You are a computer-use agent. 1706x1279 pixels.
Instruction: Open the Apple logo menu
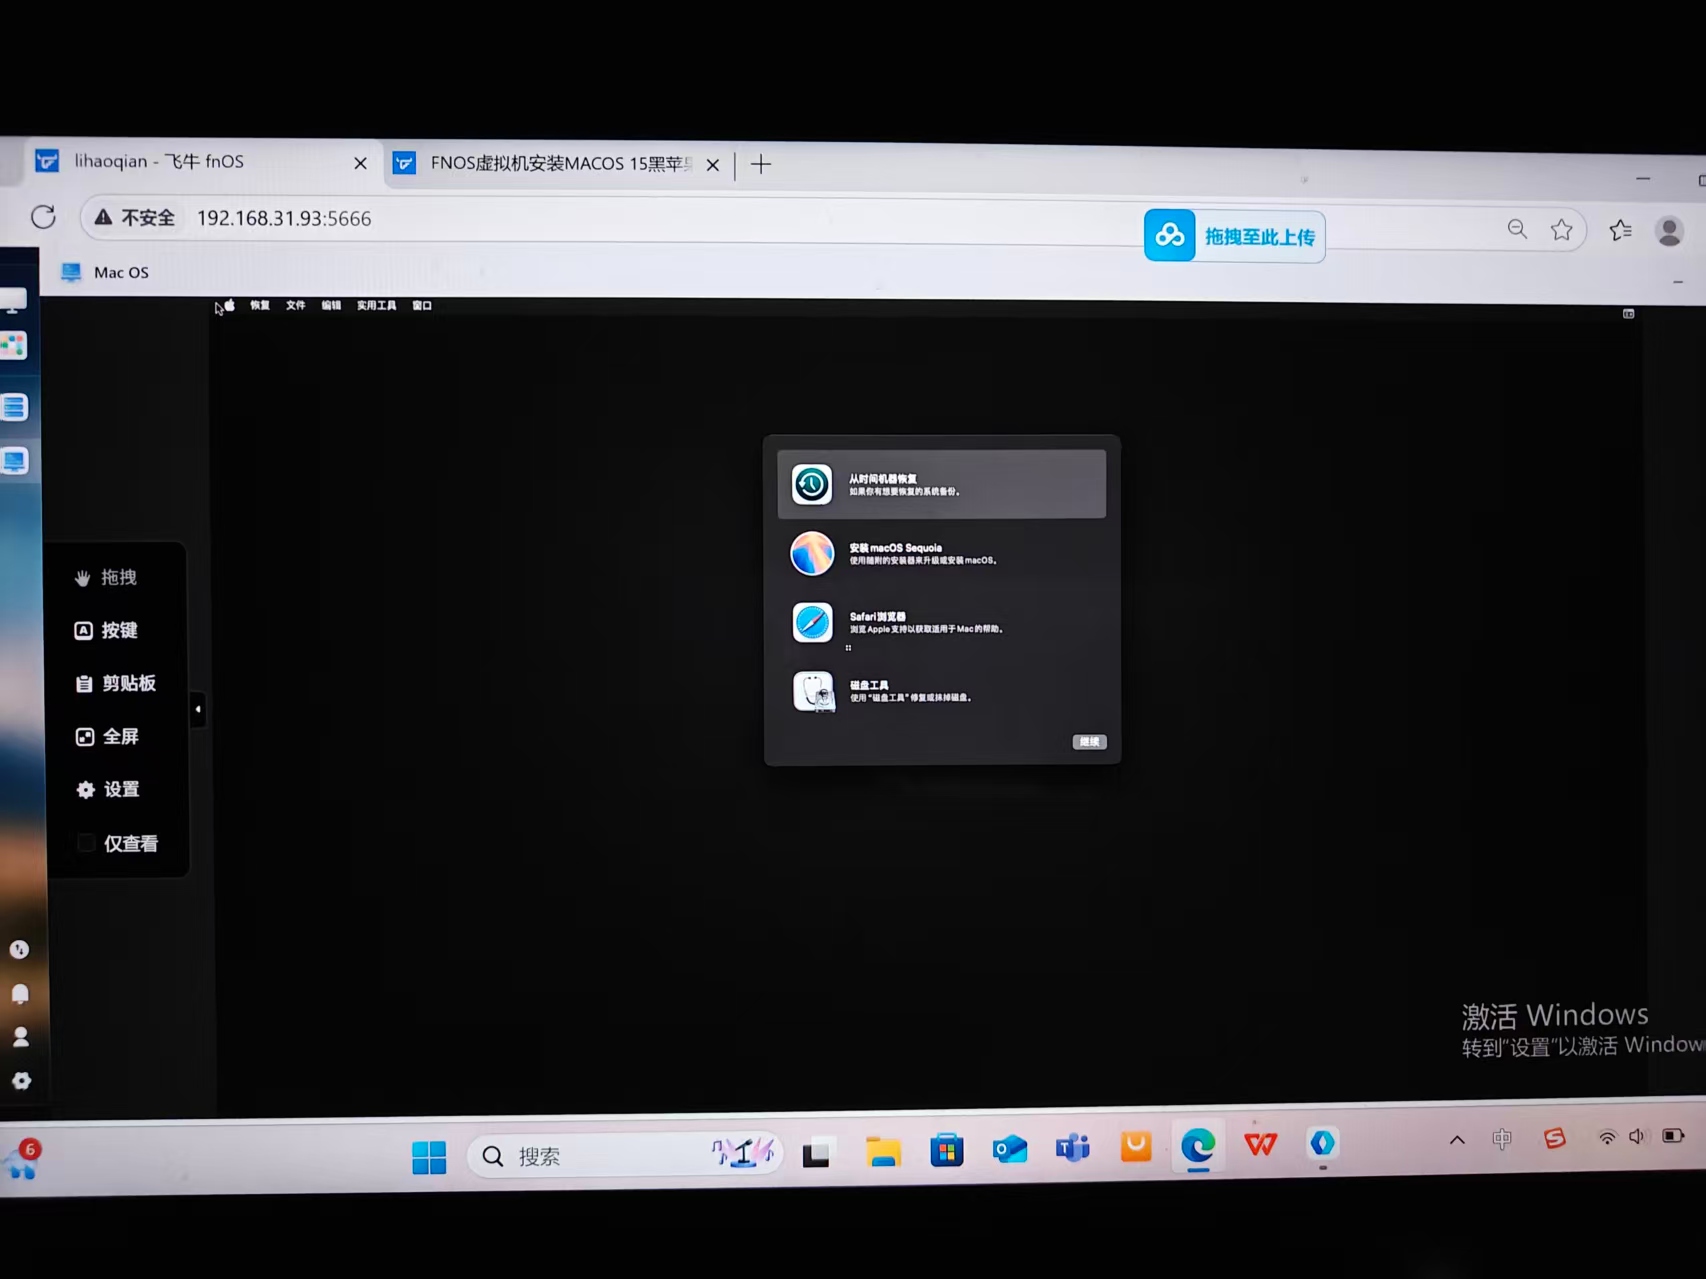tap(230, 306)
